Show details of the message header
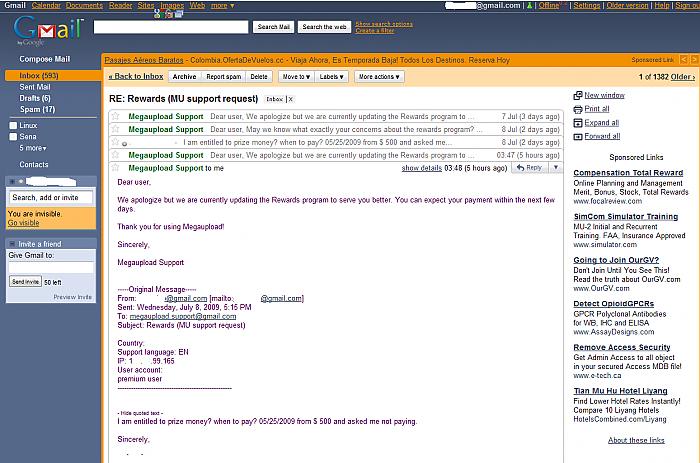This screenshot has height=463, width=700. 421,168
